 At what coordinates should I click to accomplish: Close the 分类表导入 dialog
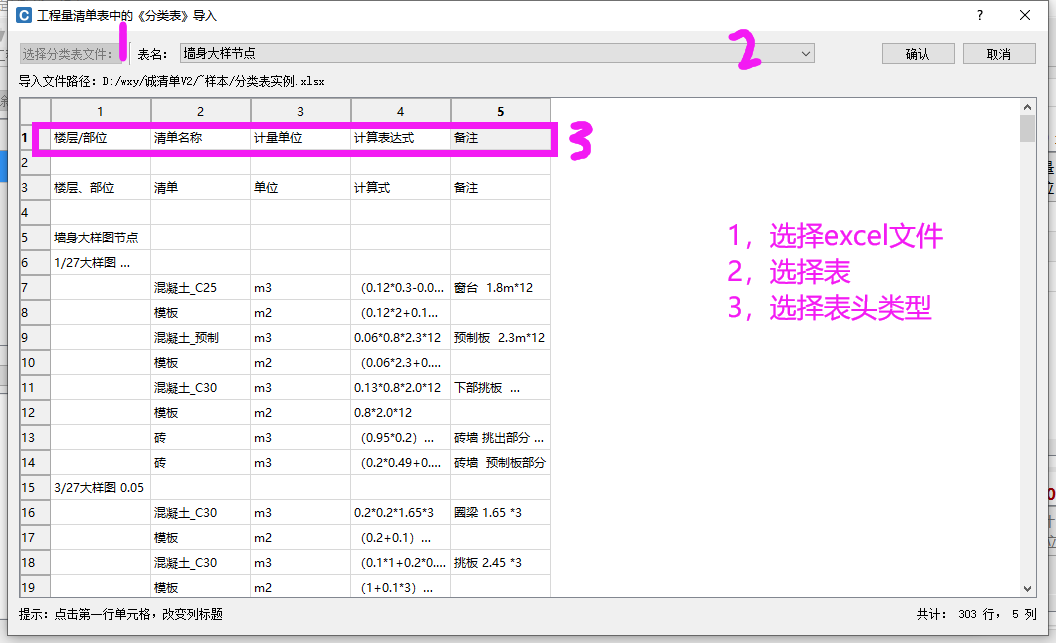point(1025,15)
